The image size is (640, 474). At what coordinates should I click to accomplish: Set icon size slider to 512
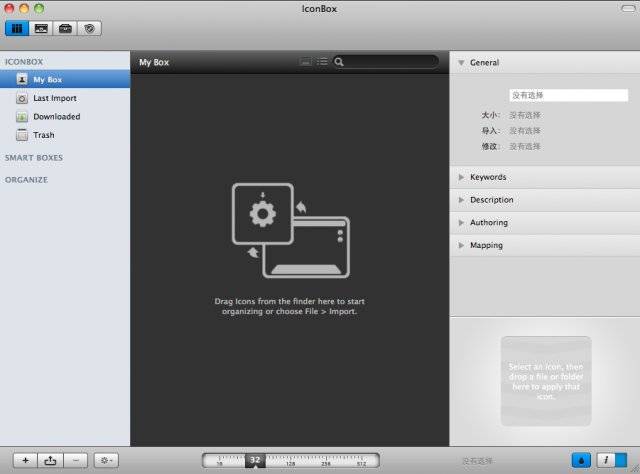(x=361, y=464)
